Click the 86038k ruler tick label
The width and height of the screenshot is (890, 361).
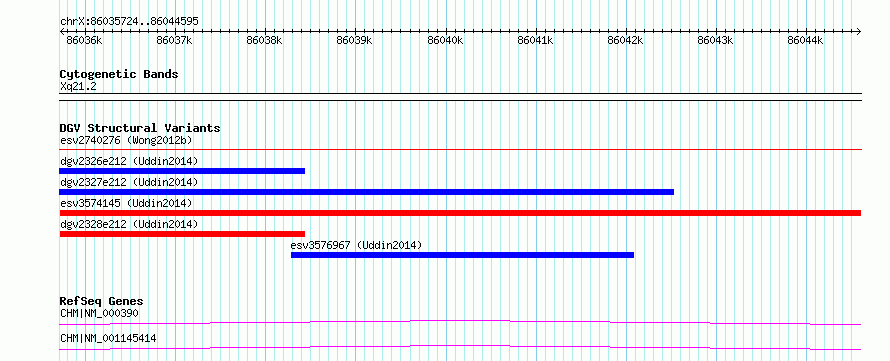pyautogui.click(x=265, y=41)
